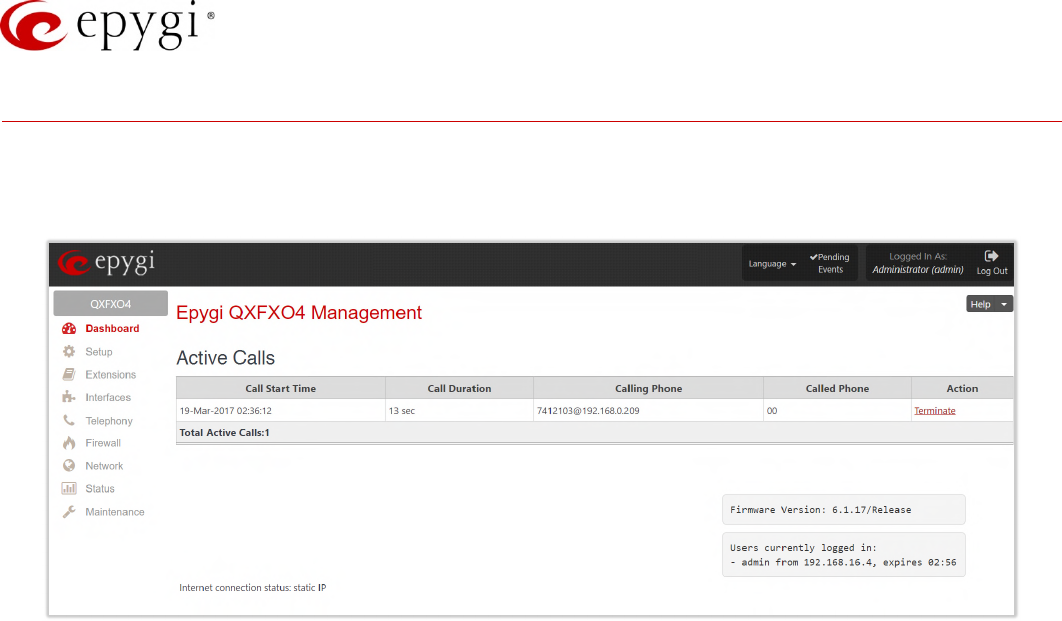Click Internet connection status text
The width and height of the screenshot is (1062, 621).
tap(253, 588)
